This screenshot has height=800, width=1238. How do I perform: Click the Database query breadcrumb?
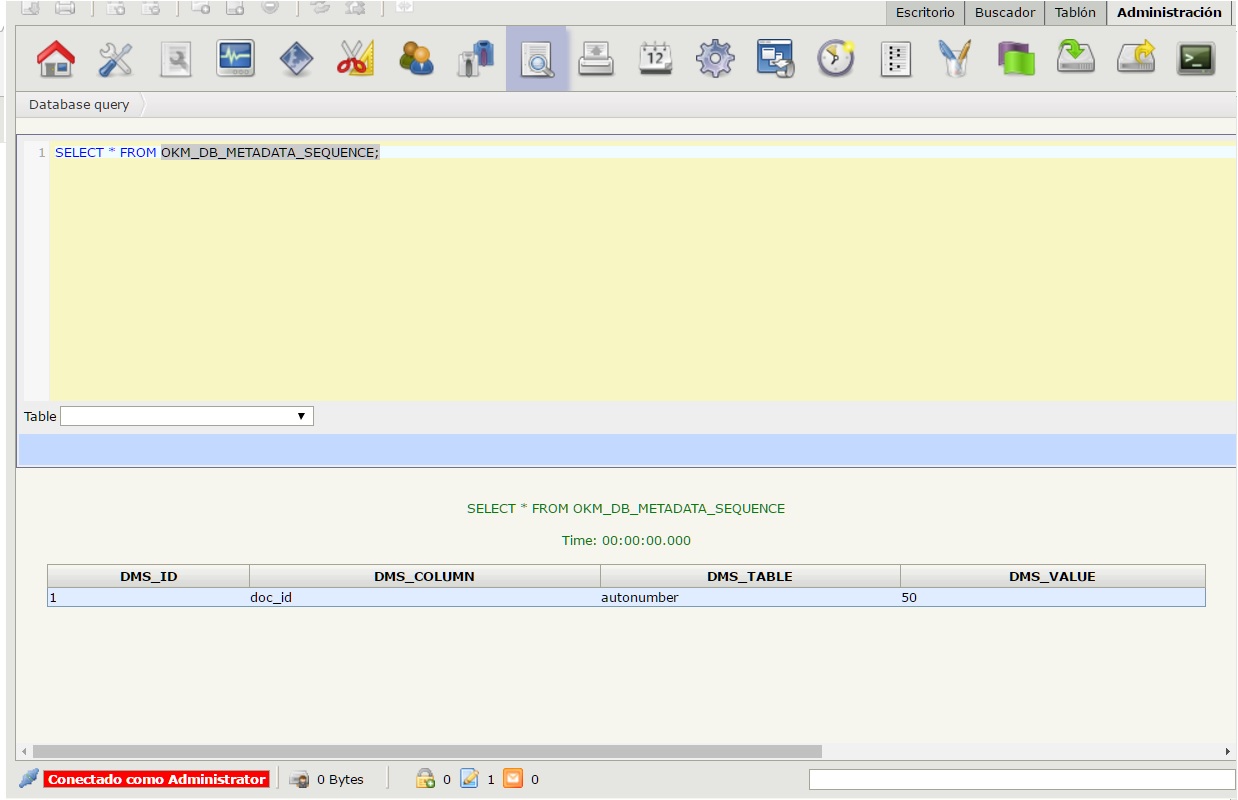[79, 105]
